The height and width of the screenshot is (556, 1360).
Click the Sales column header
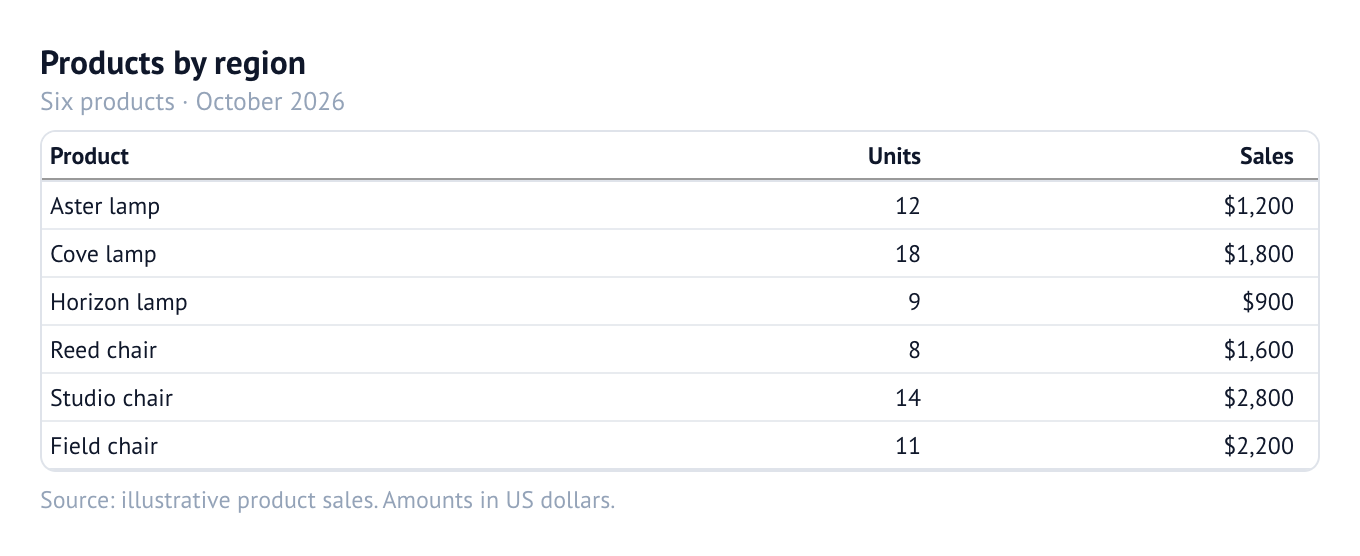pyautogui.click(x=1267, y=156)
